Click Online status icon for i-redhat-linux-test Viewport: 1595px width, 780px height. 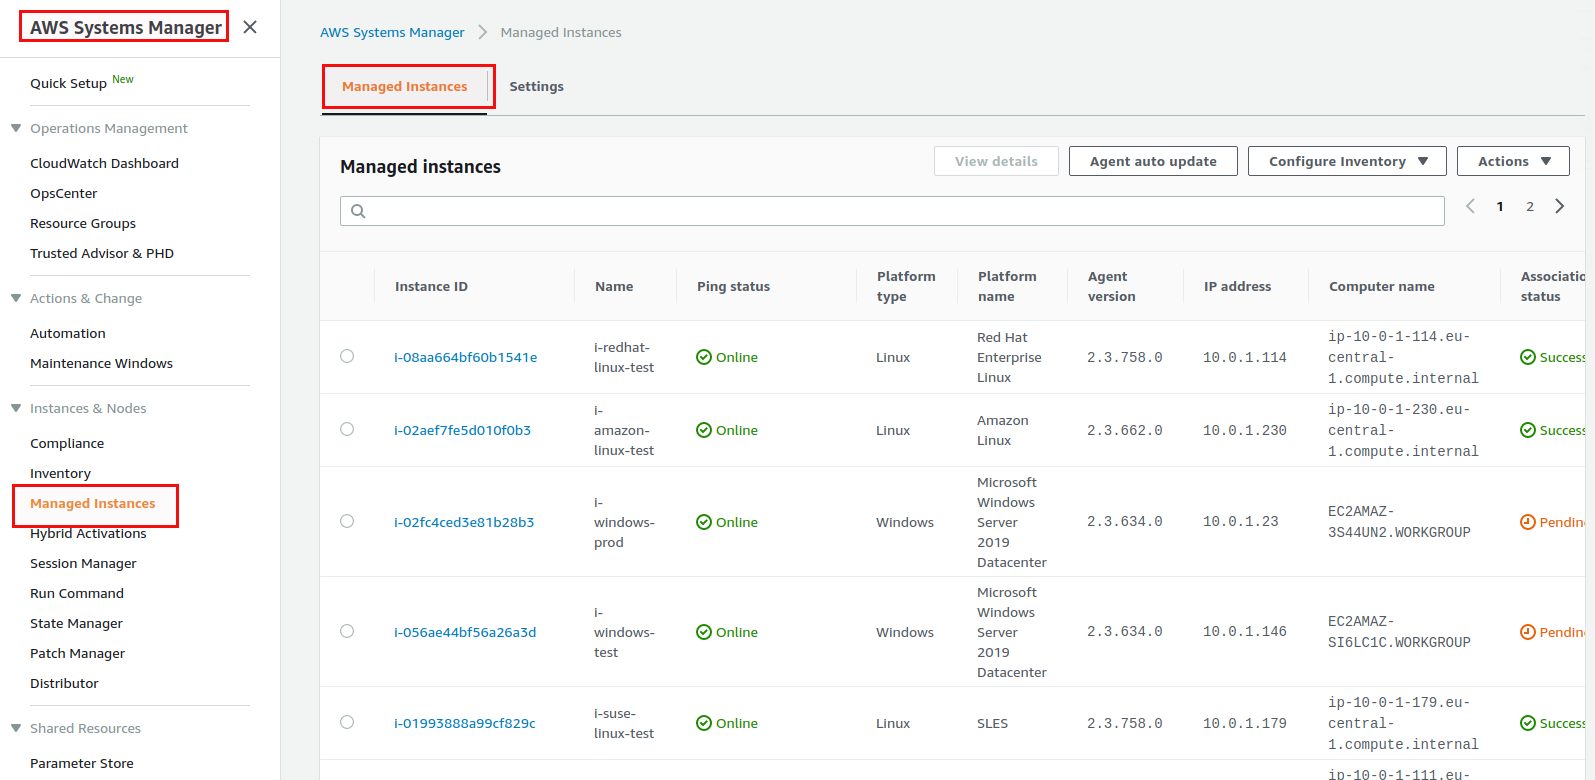pyautogui.click(x=704, y=357)
